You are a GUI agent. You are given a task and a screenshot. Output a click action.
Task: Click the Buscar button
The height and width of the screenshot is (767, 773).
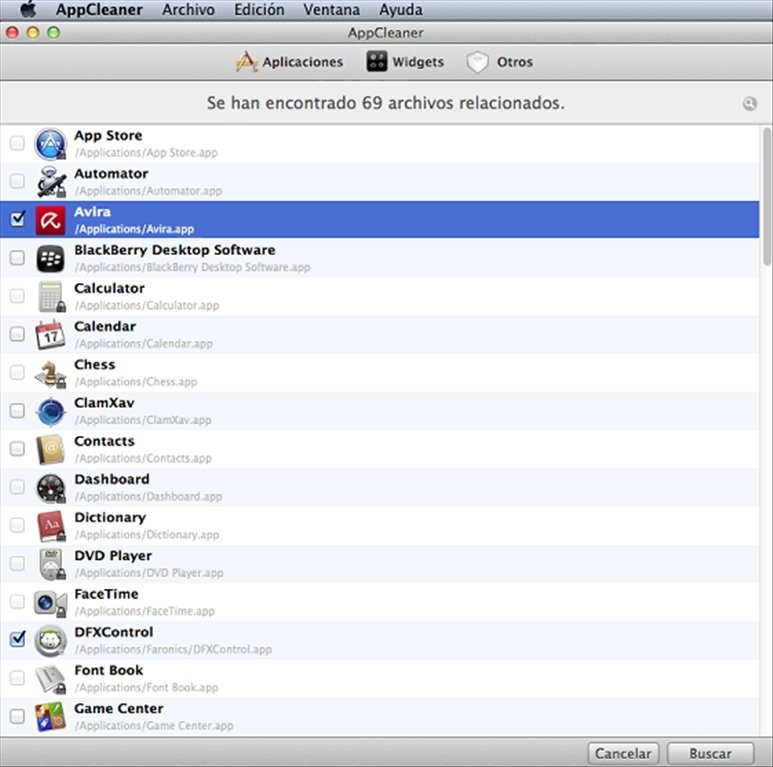(710, 754)
